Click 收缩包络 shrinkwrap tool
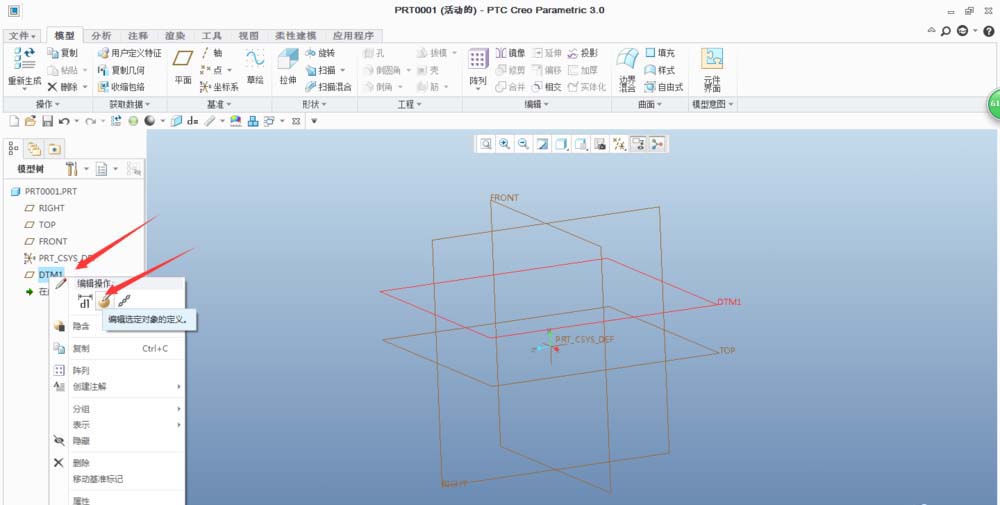1000x505 pixels. pos(121,87)
